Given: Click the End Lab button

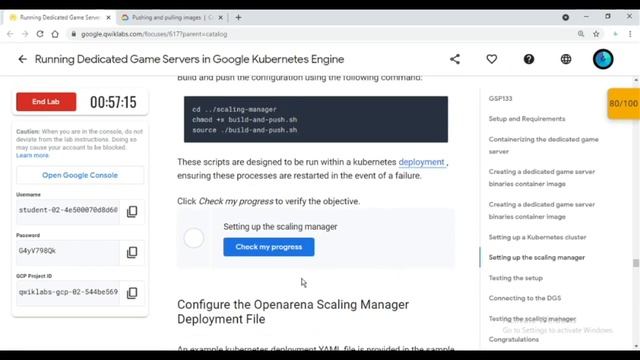Looking at the screenshot, I should [46, 102].
